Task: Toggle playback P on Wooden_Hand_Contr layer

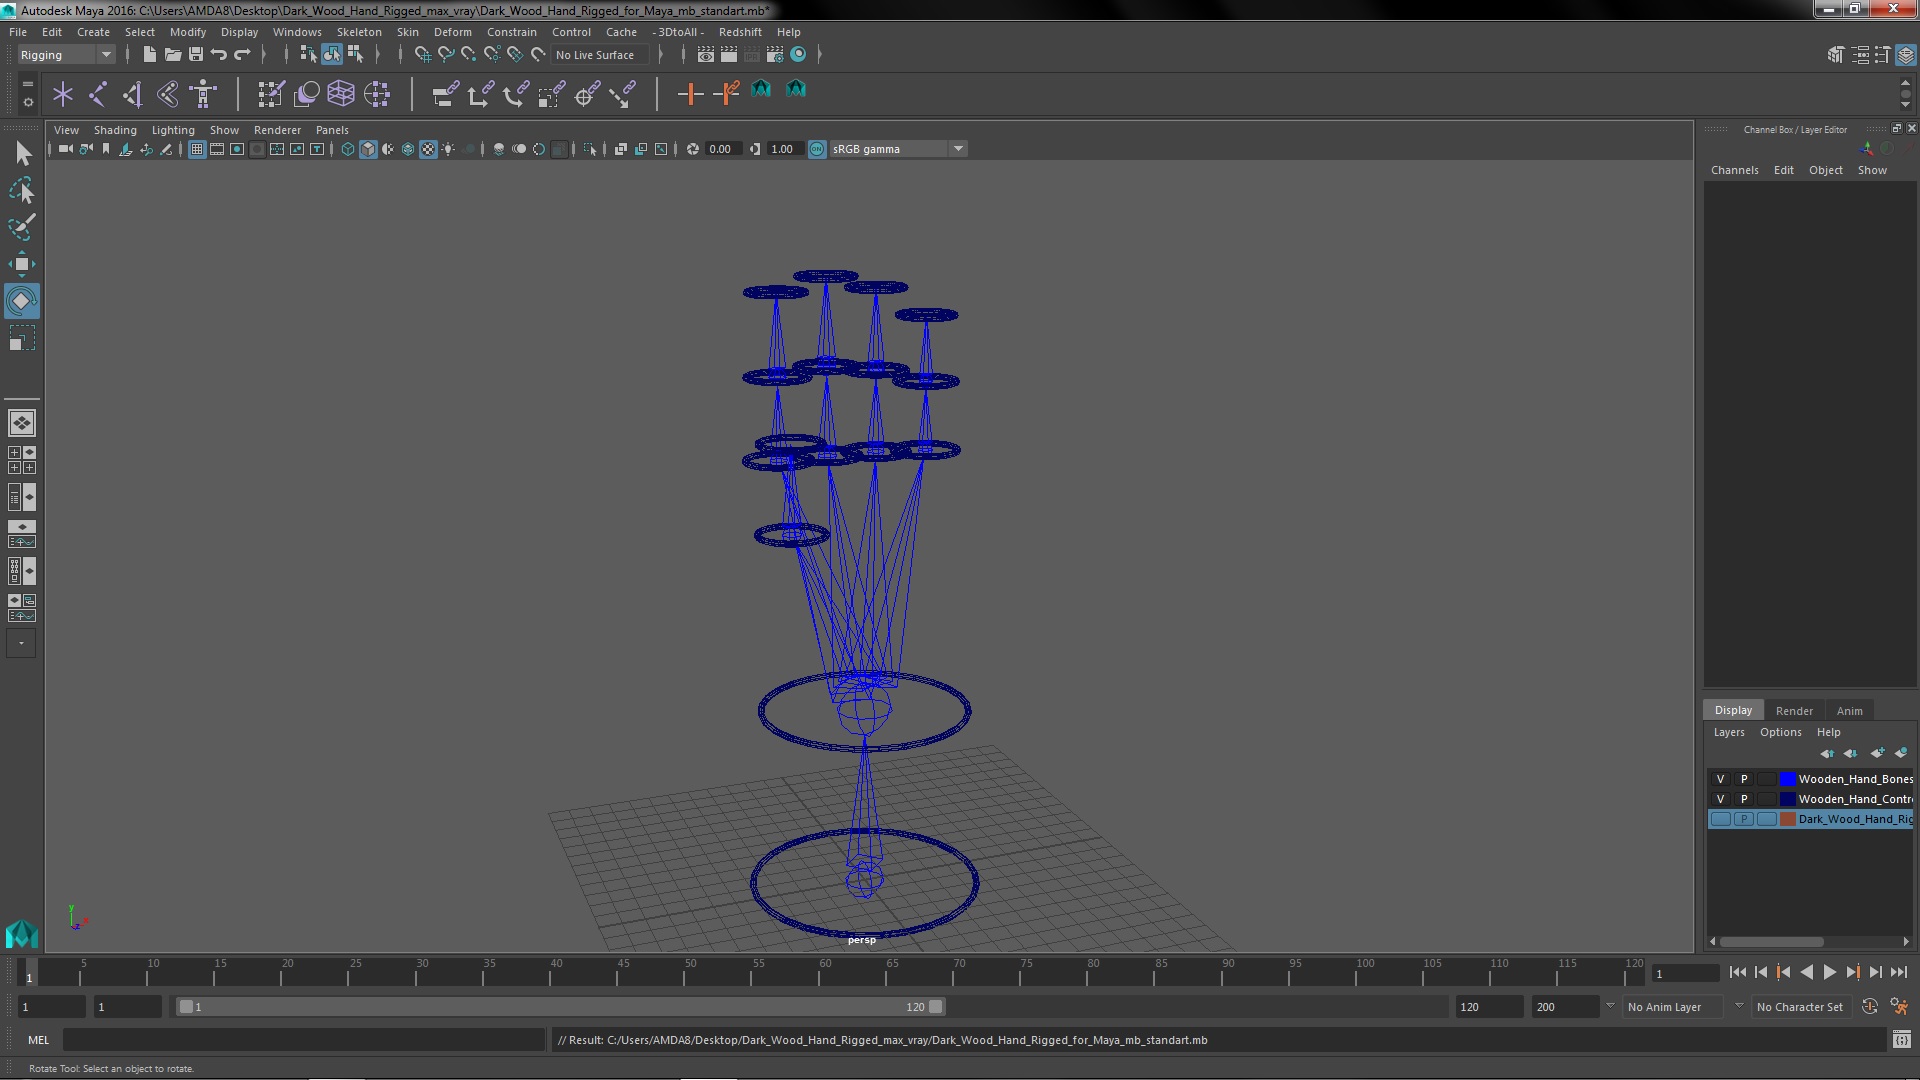Action: point(1744,799)
